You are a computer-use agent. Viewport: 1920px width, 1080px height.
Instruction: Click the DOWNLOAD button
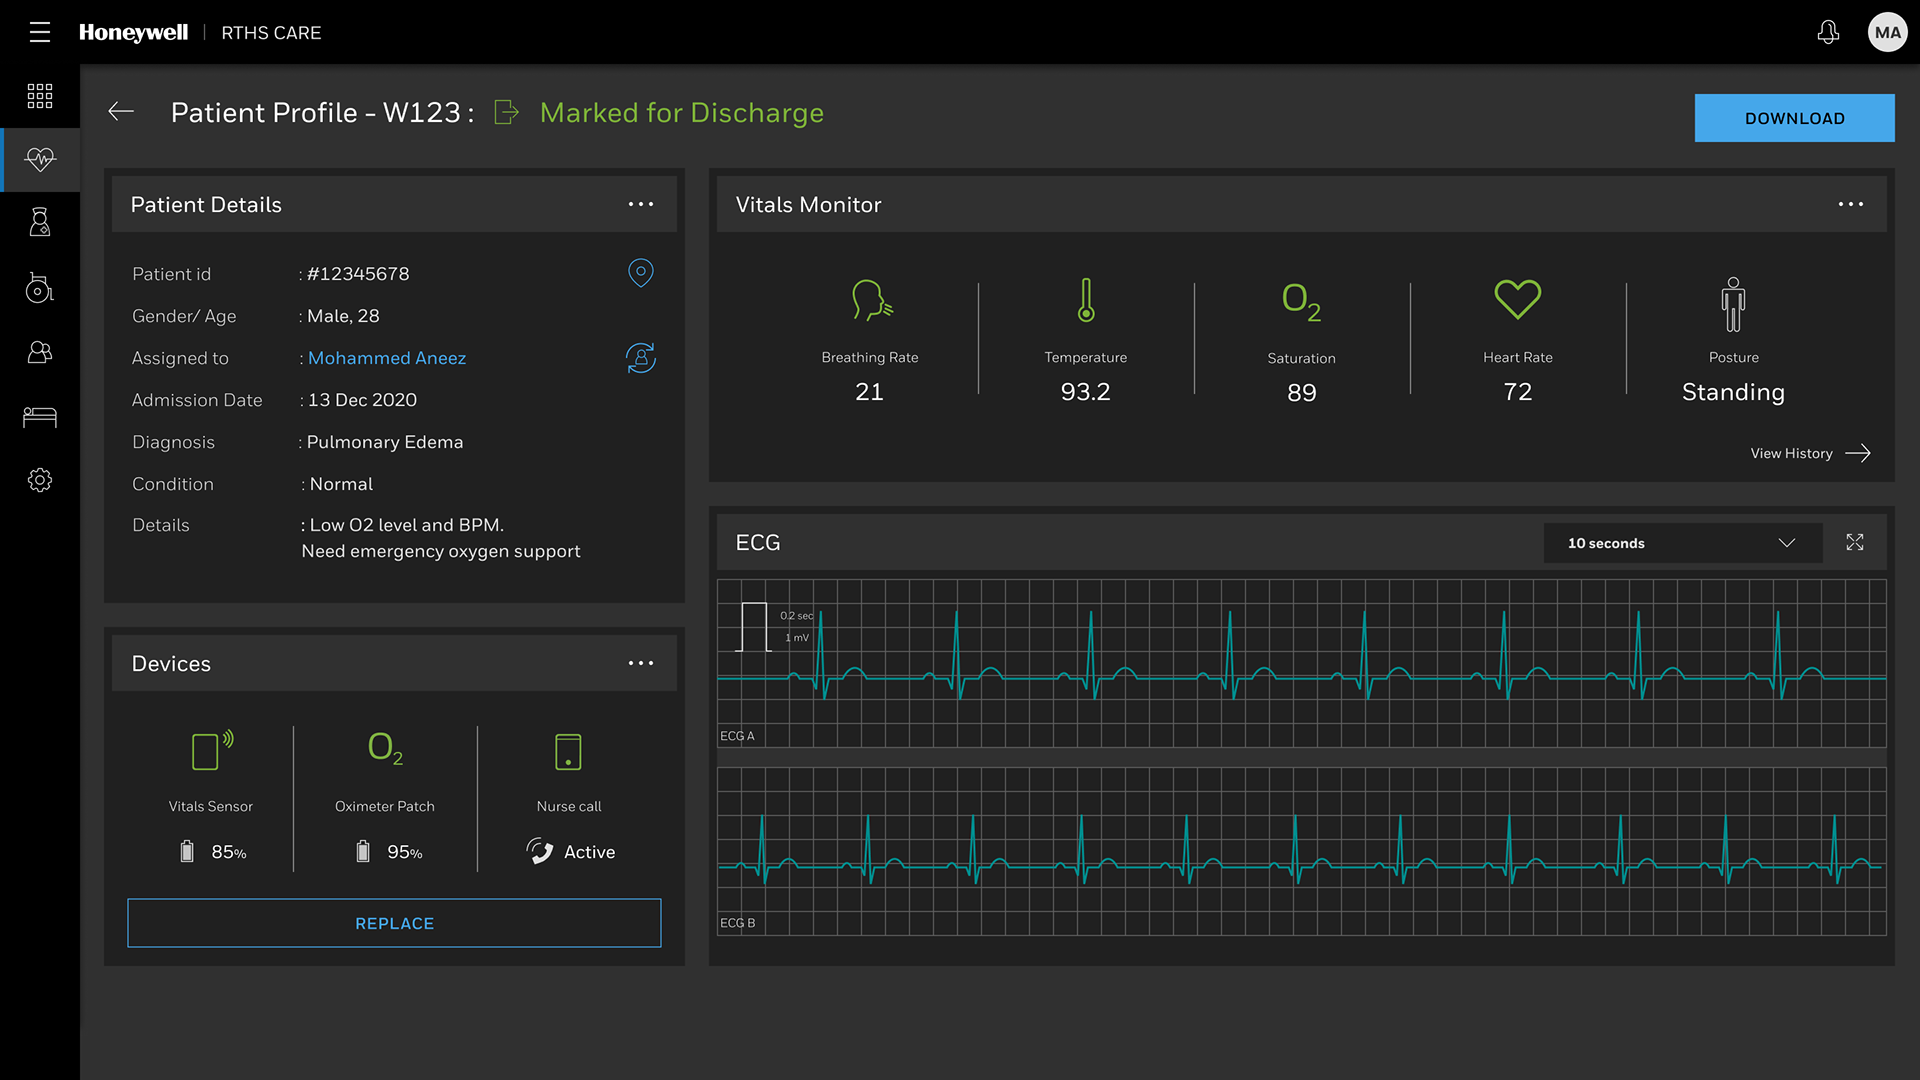tap(1794, 118)
